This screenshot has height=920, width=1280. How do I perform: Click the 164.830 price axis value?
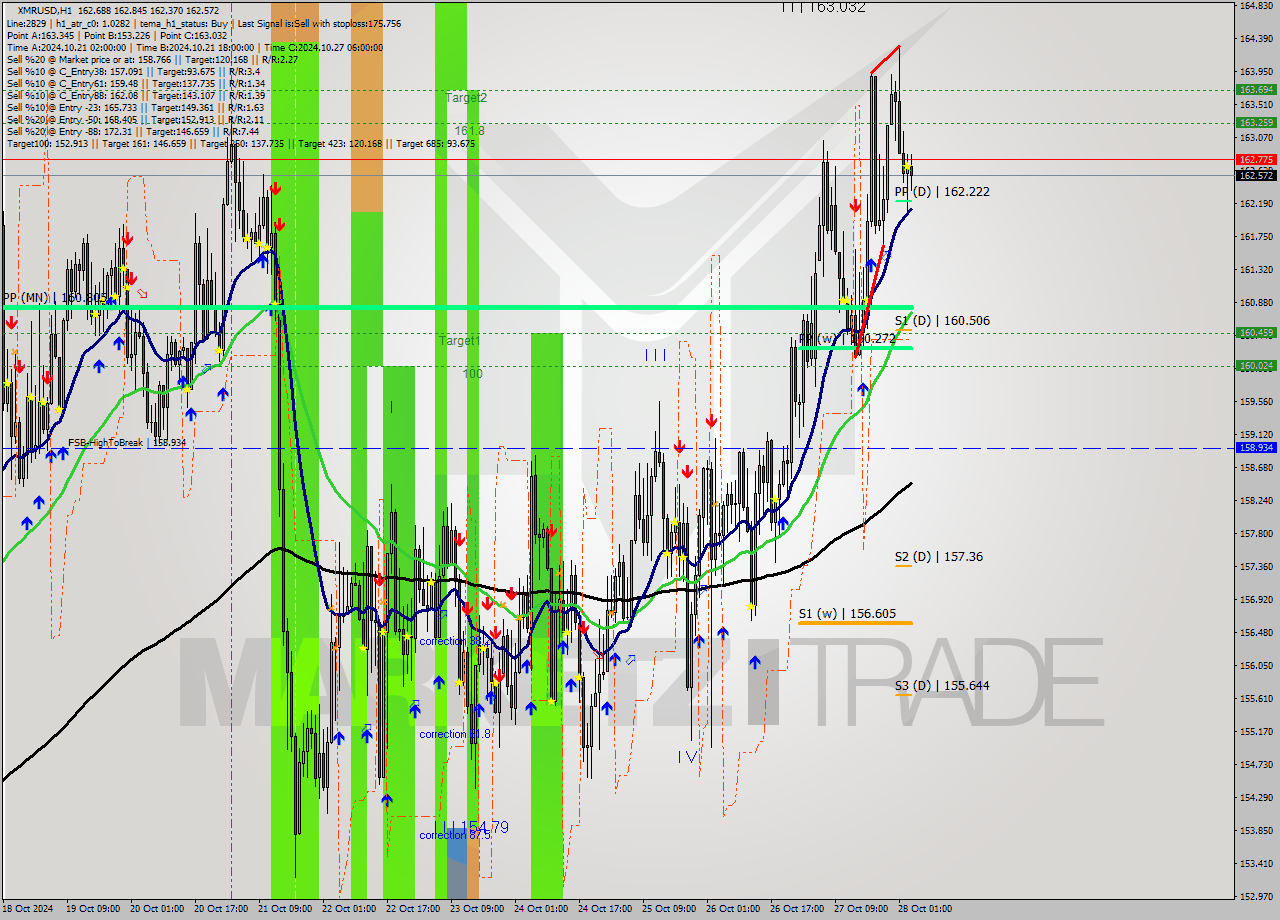[1255, 5]
